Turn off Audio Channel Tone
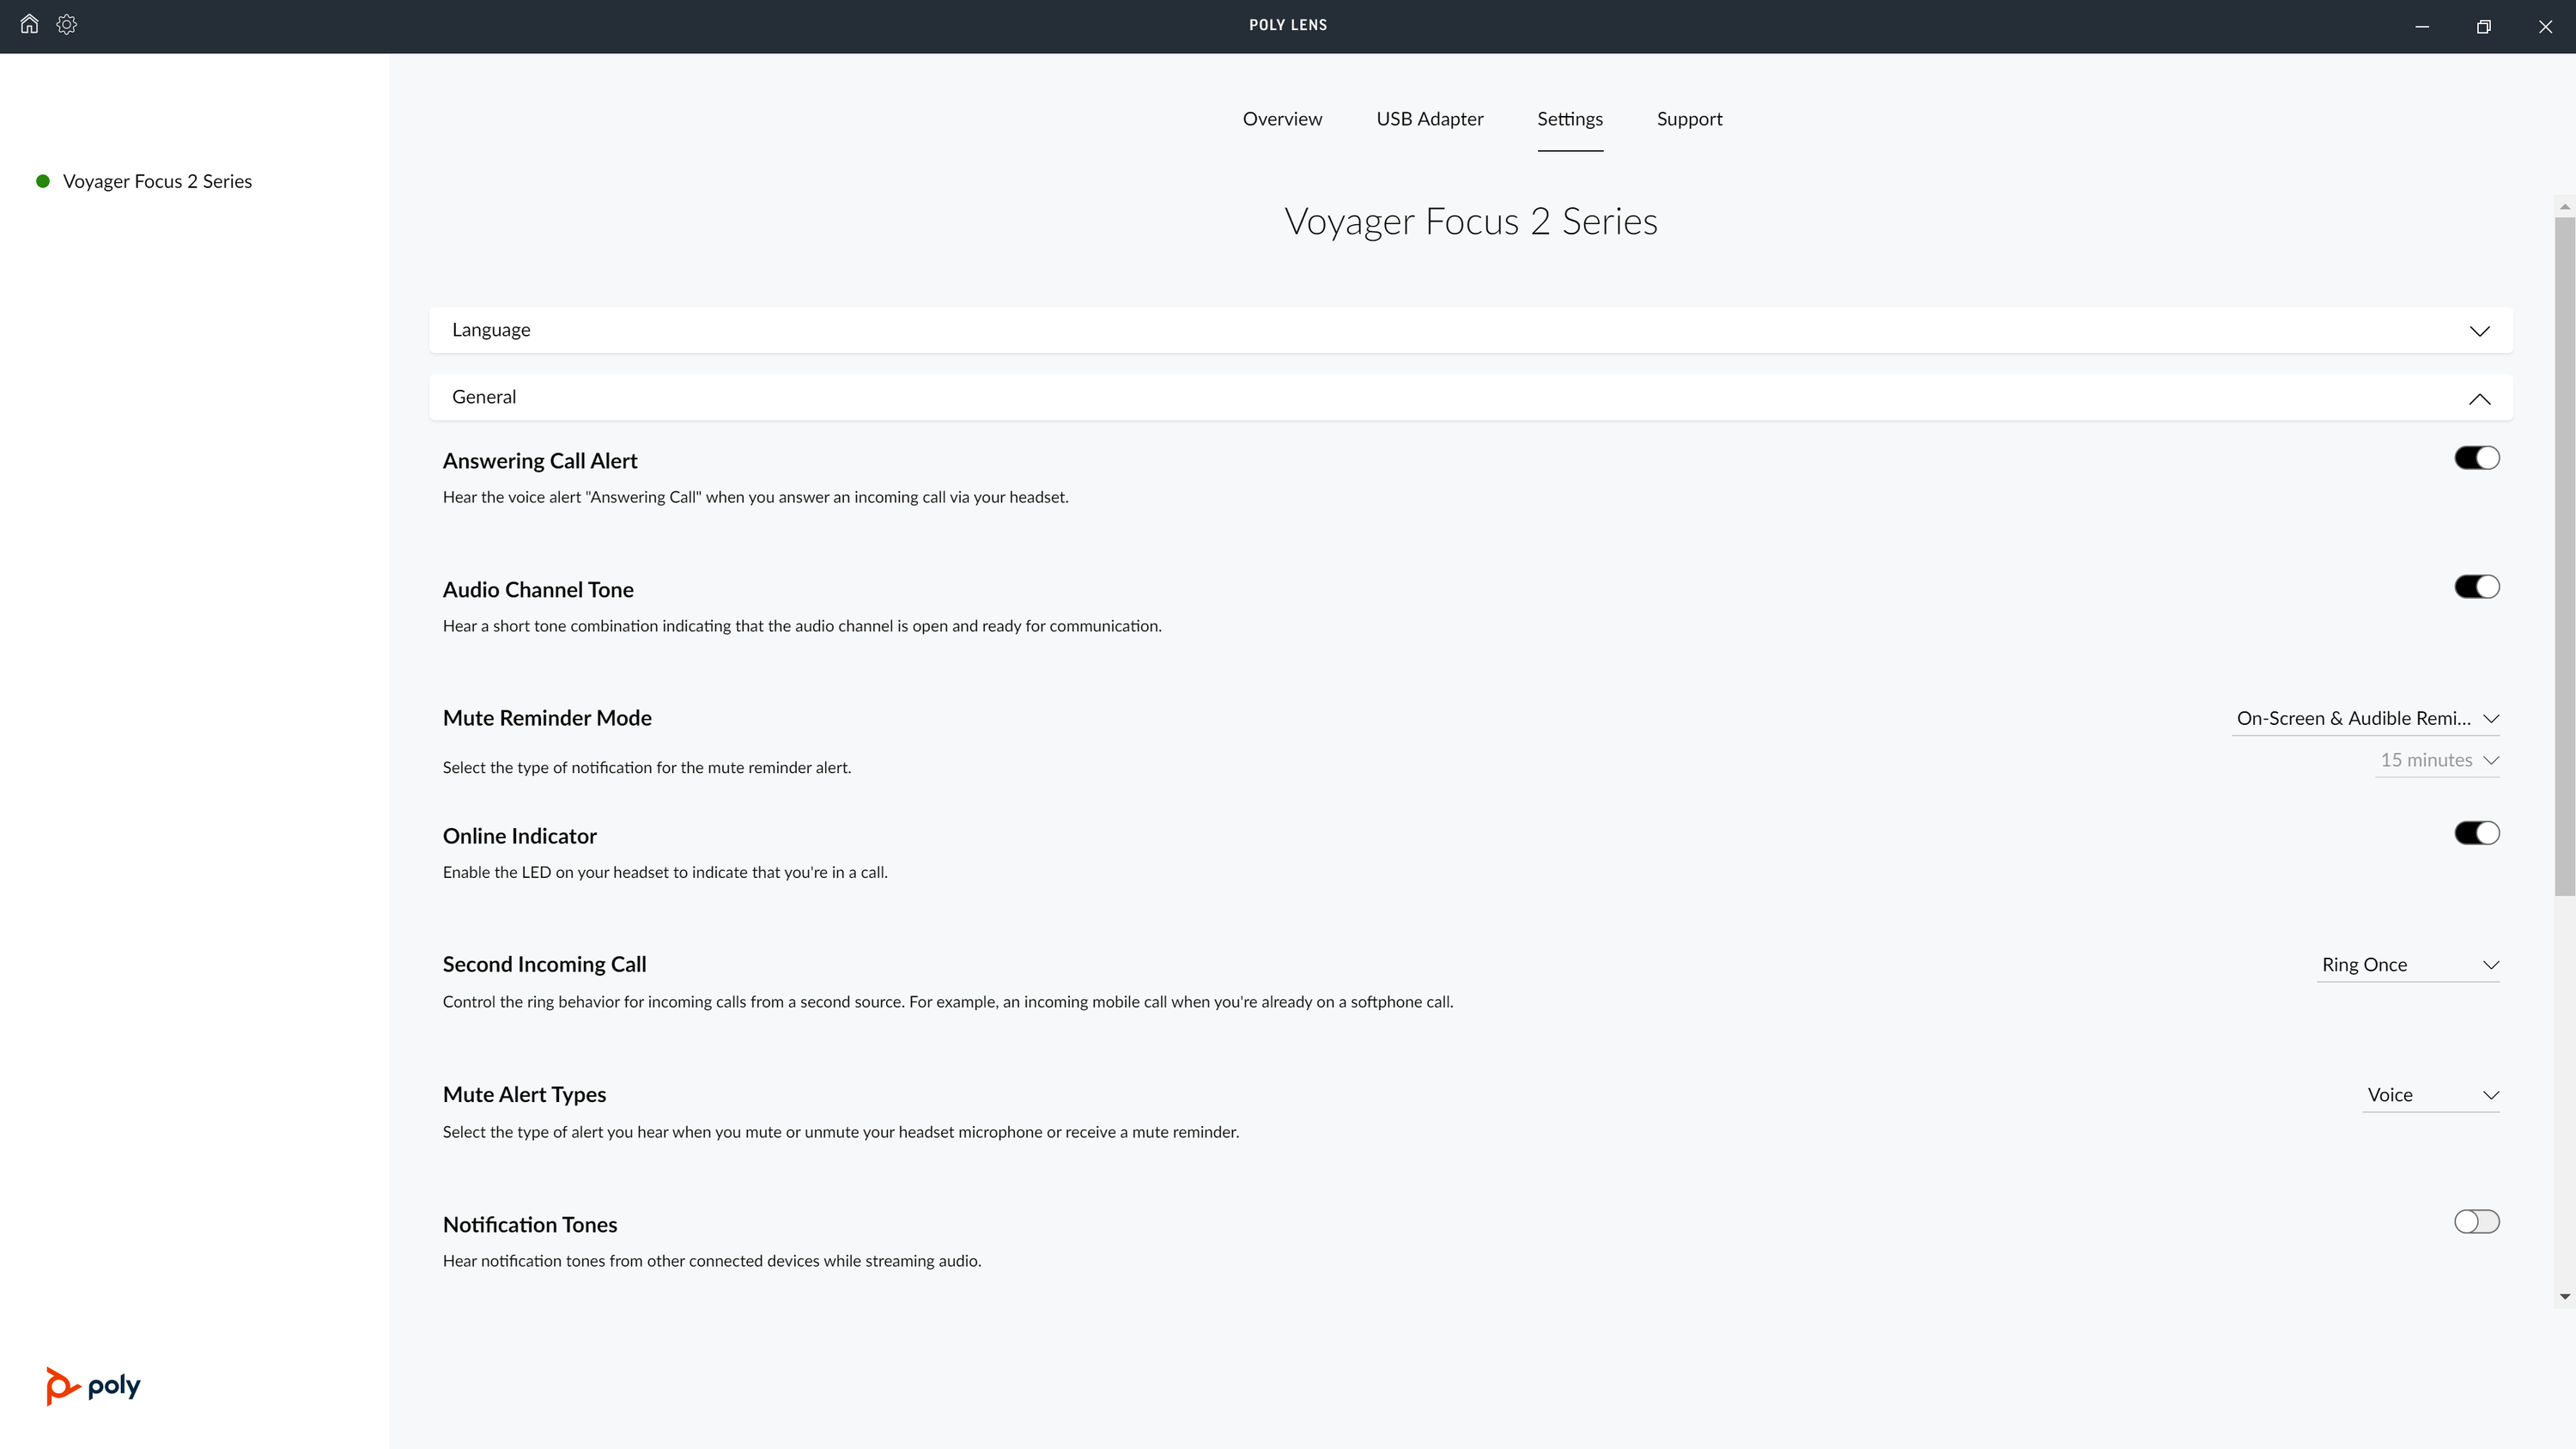The width and height of the screenshot is (2576, 1449). coord(2476,587)
